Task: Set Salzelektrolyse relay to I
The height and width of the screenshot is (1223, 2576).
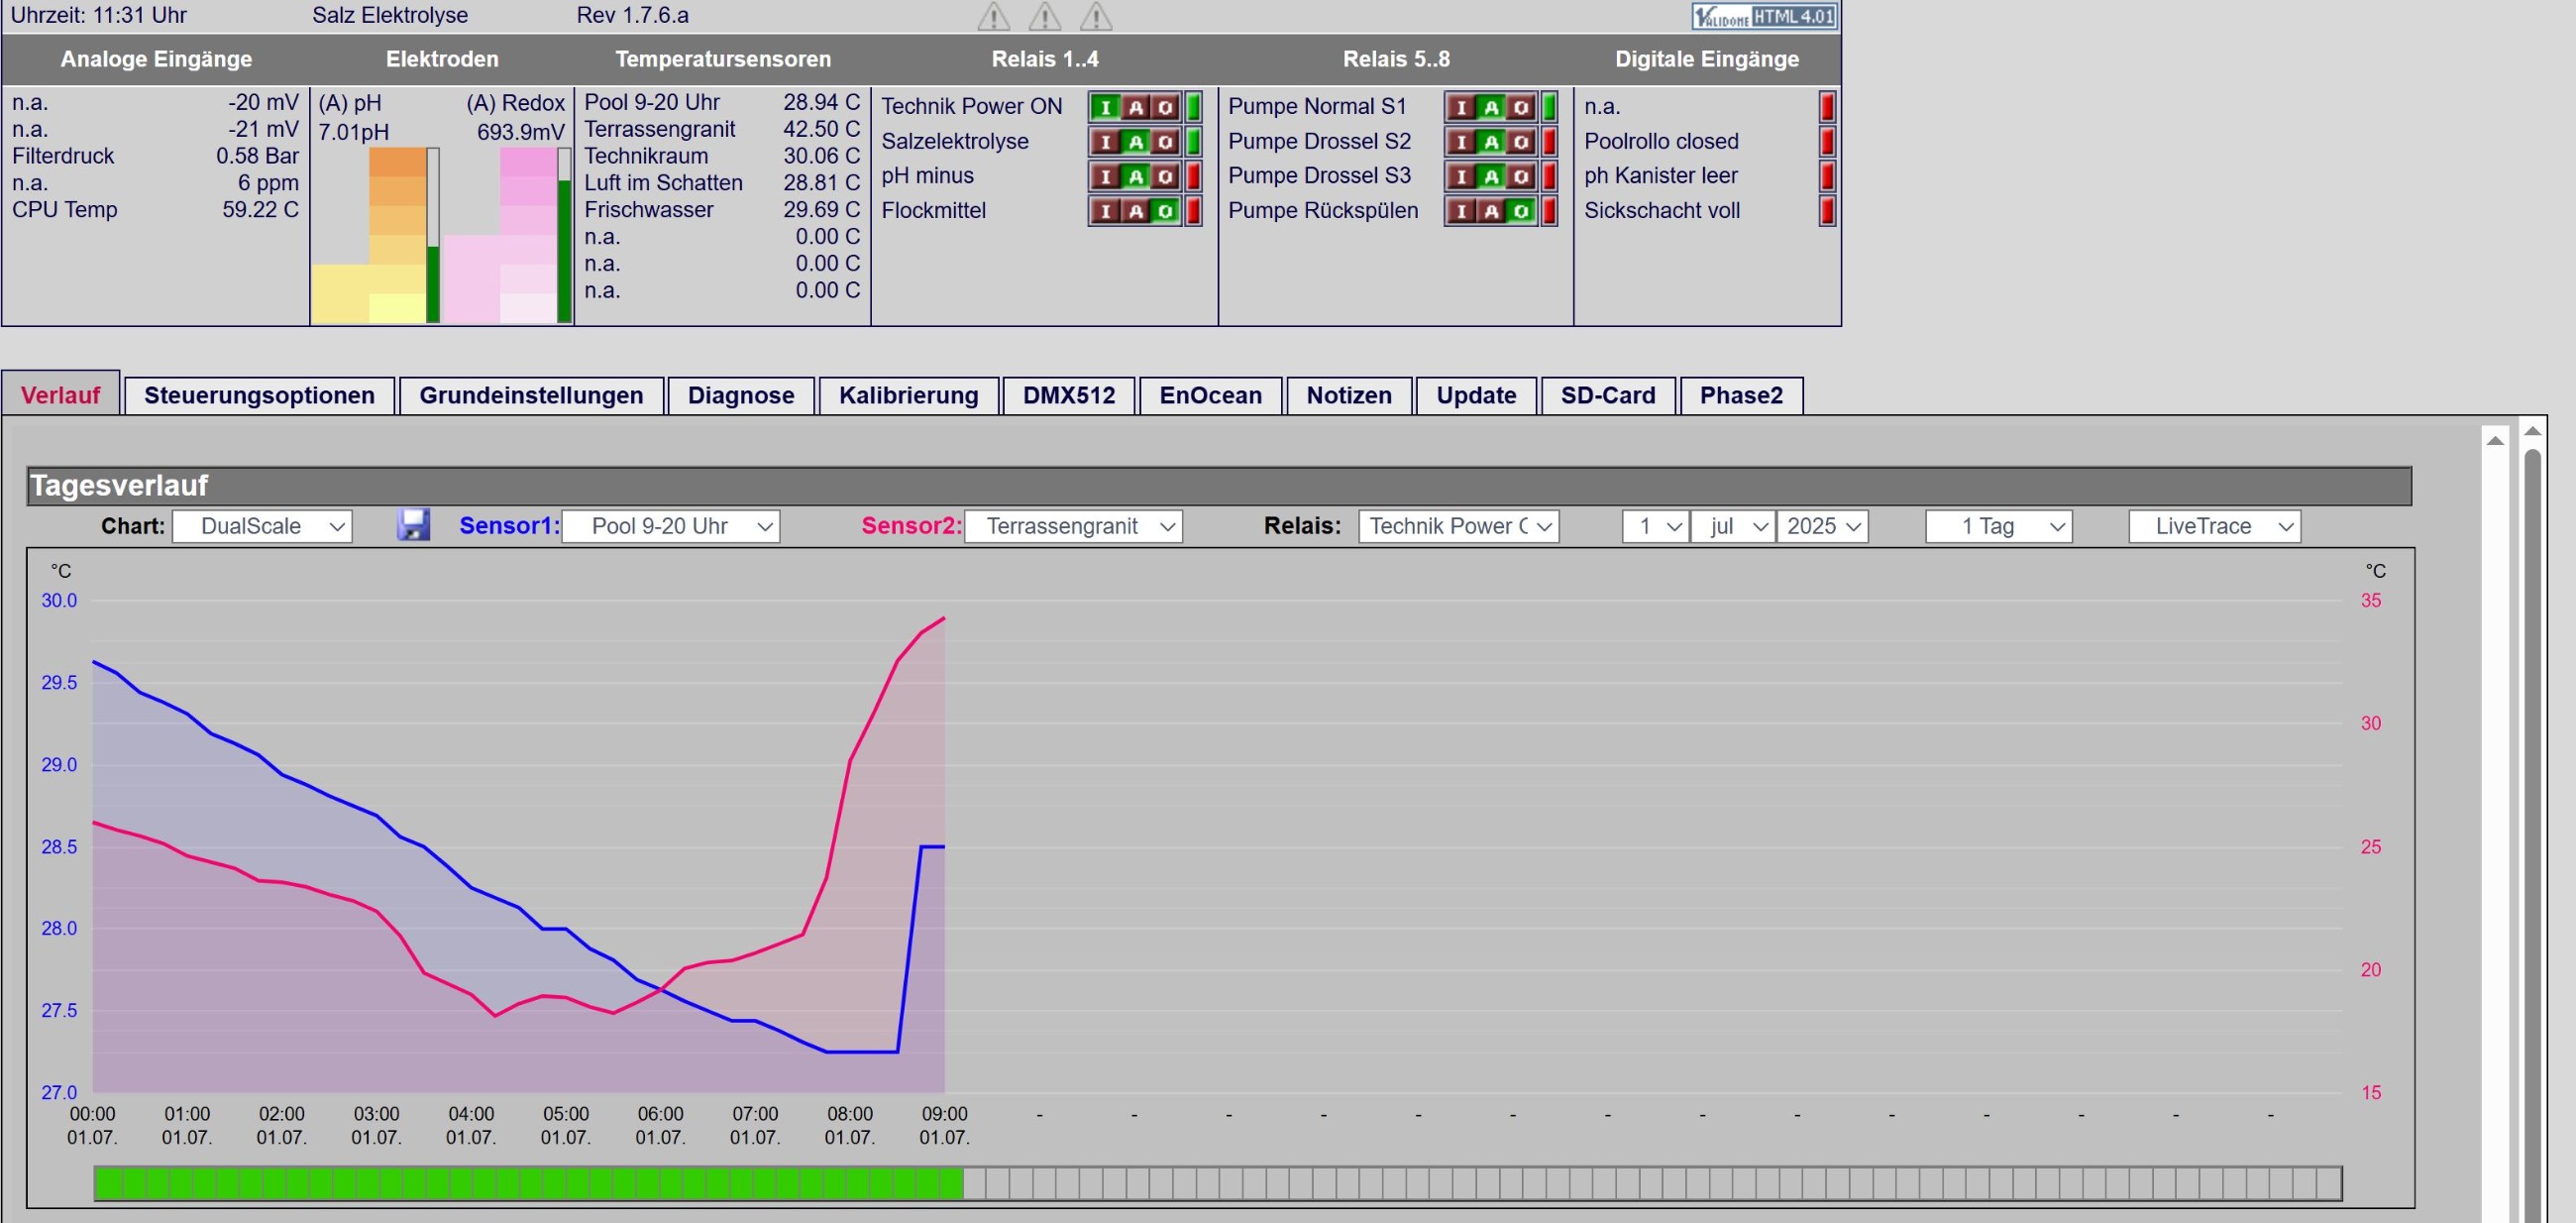Action: (x=1105, y=142)
